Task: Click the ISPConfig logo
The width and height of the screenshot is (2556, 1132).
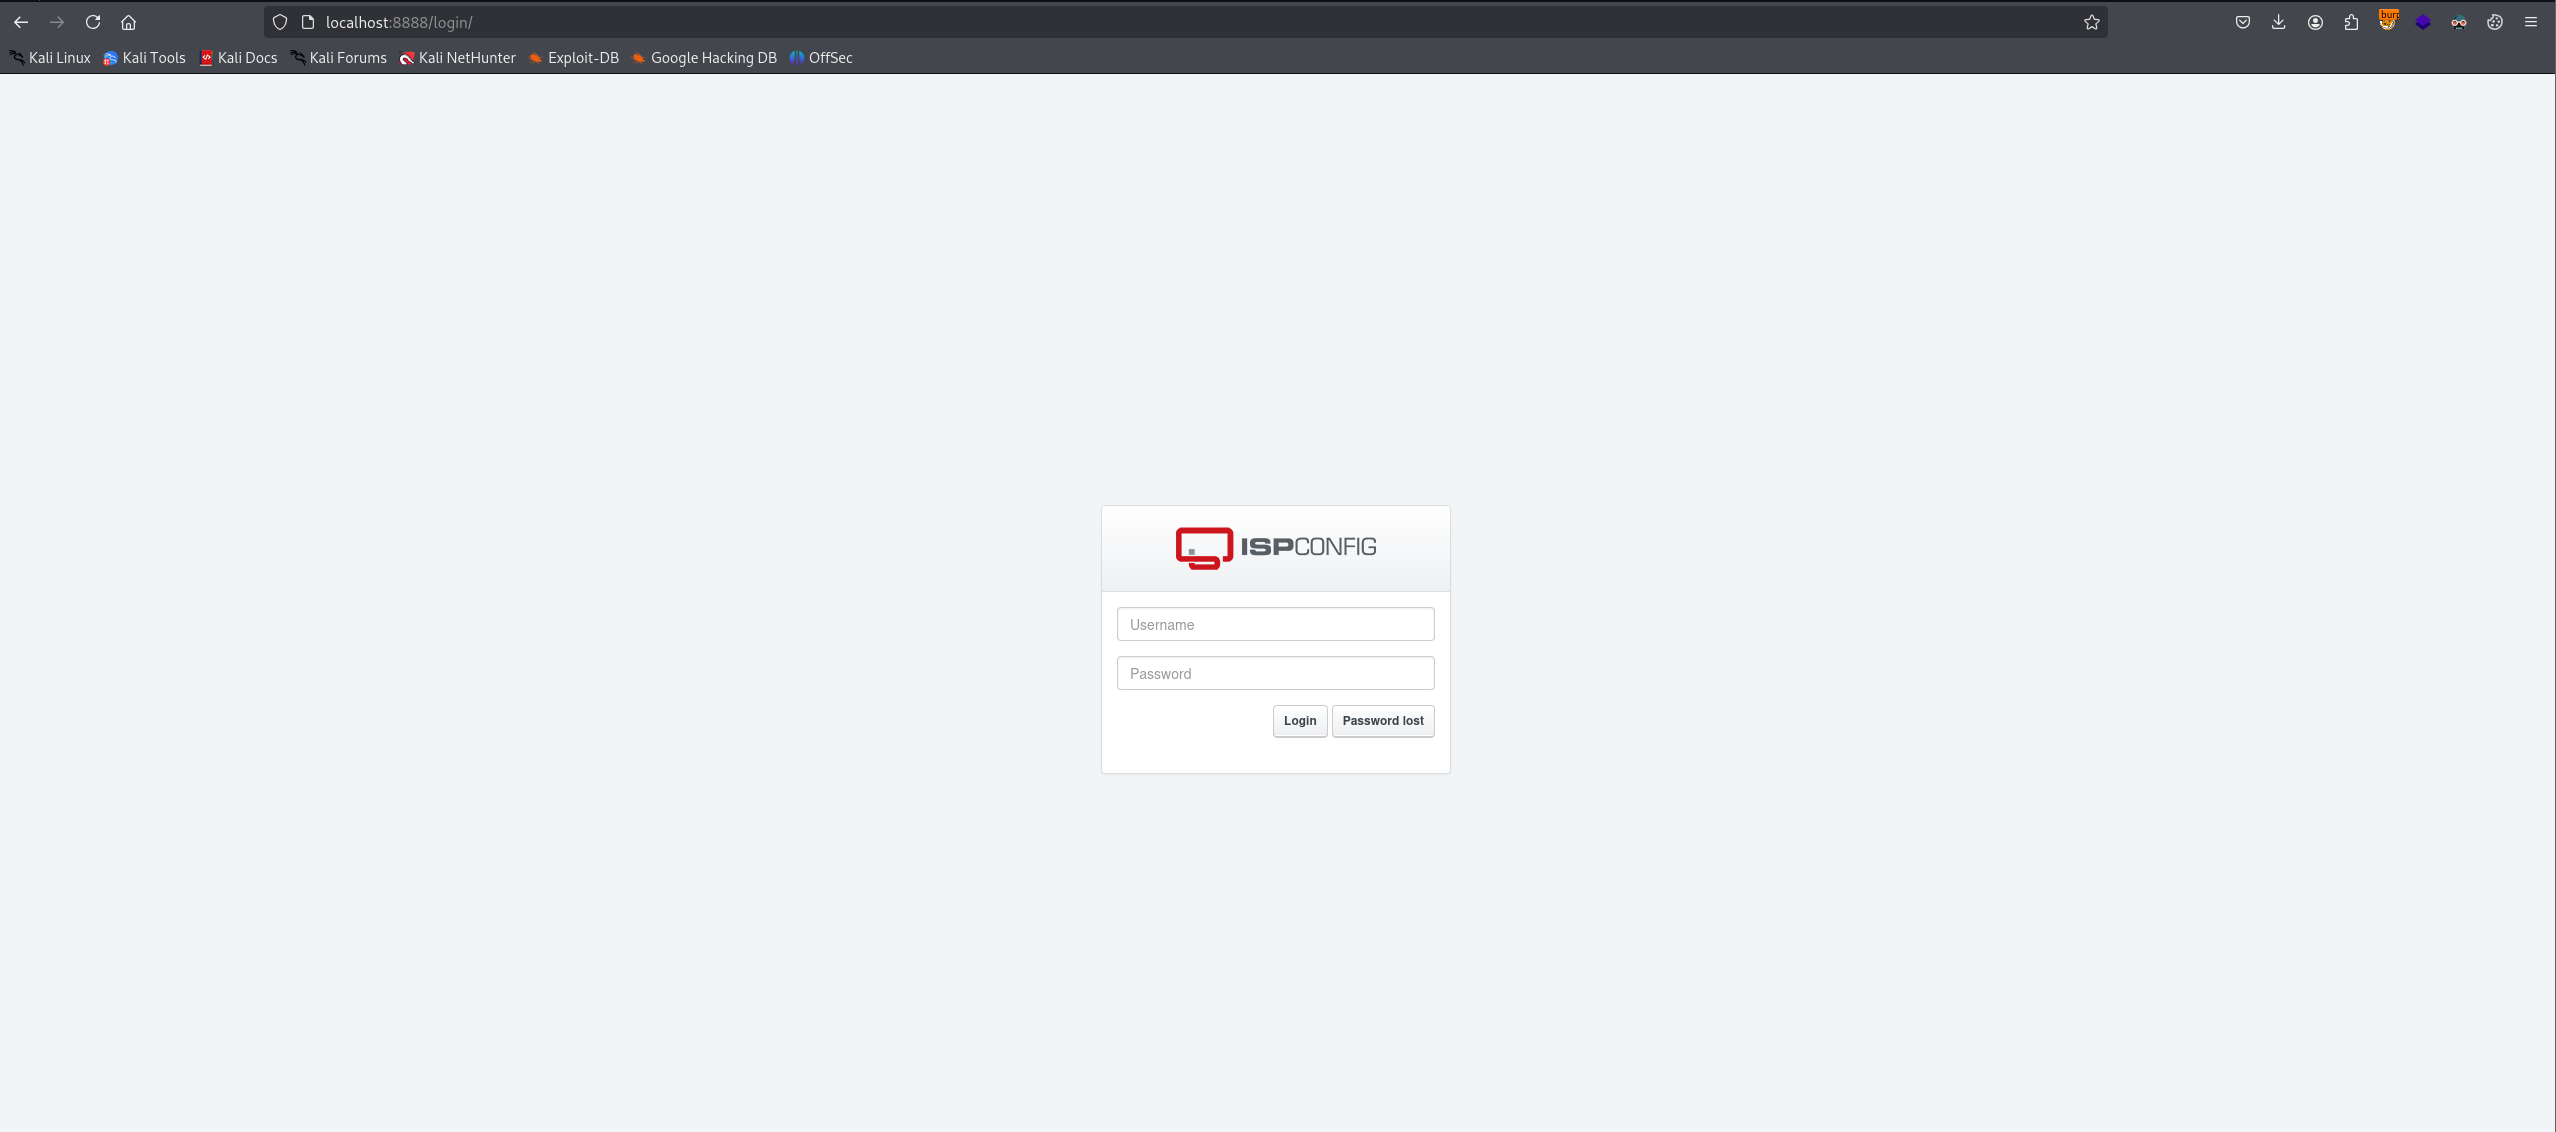Action: pyautogui.click(x=1276, y=547)
